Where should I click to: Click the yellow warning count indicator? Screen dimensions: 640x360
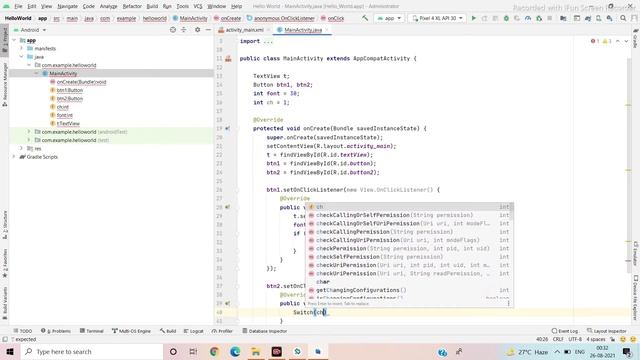click(x=607, y=41)
